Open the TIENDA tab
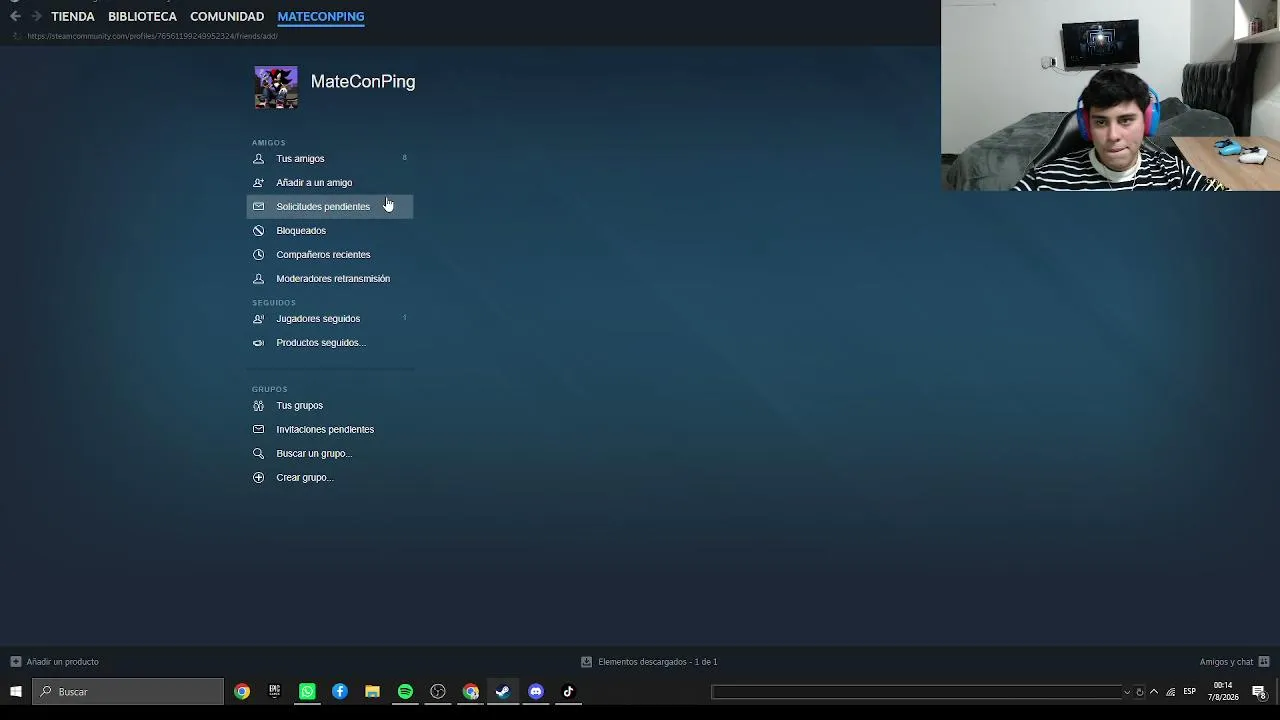This screenshot has width=1280, height=720. click(73, 16)
